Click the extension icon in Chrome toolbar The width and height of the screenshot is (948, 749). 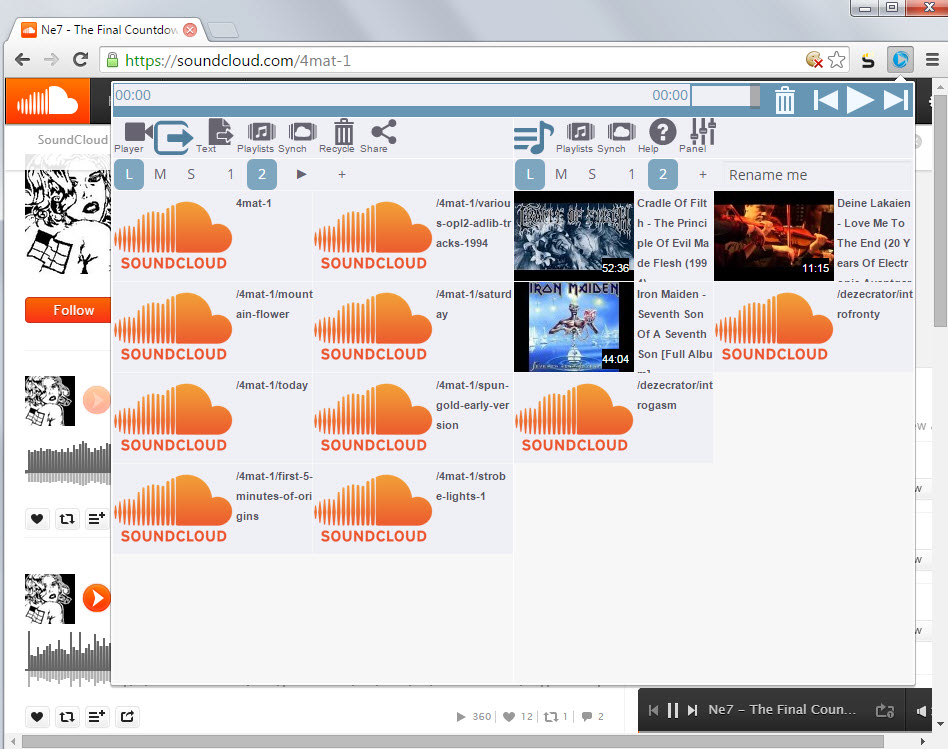point(900,59)
